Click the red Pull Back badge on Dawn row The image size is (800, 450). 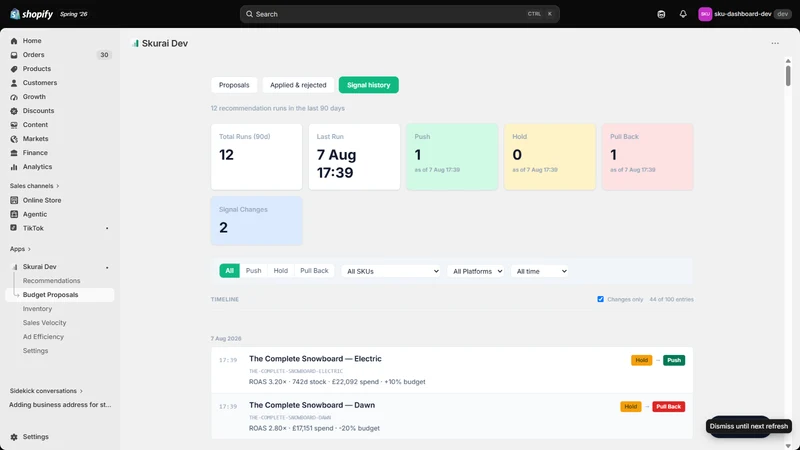click(x=668, y=407)
